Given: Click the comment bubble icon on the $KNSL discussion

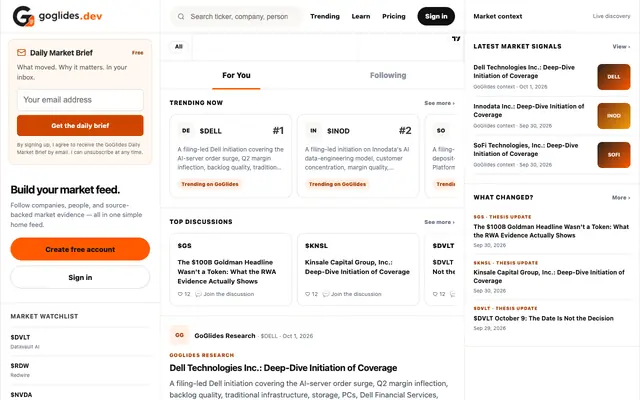Looking at the screenshot, I should click(326, 294).
